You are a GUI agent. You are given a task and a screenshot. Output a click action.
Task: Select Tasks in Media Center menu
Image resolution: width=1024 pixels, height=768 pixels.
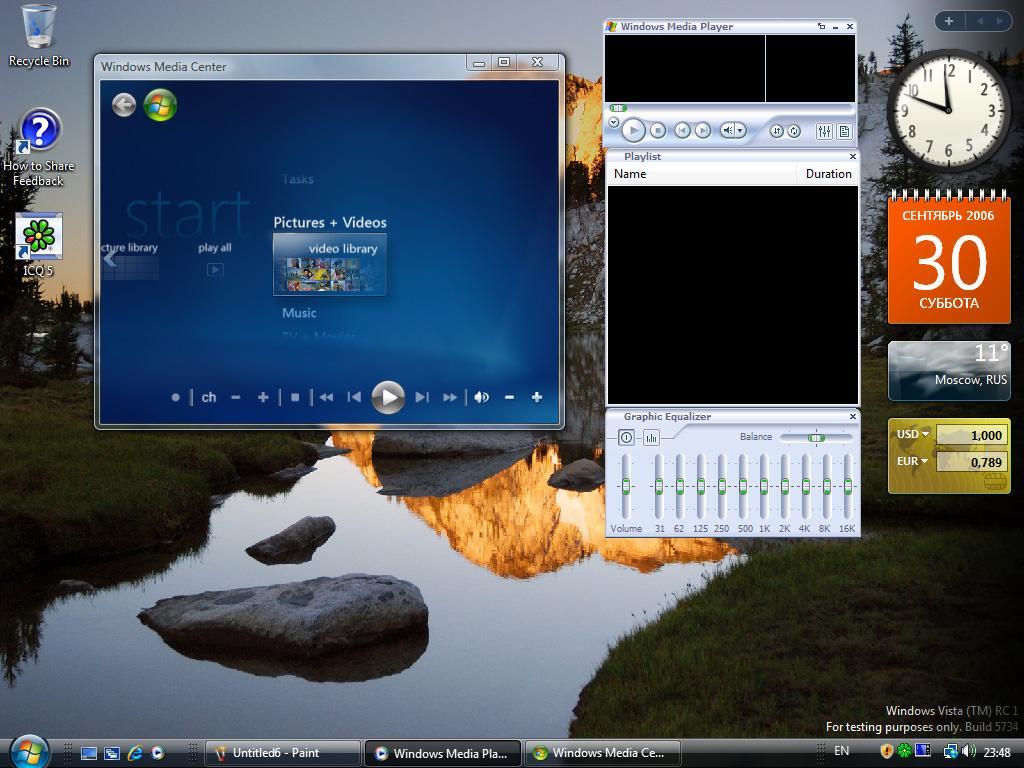point(298,179)
